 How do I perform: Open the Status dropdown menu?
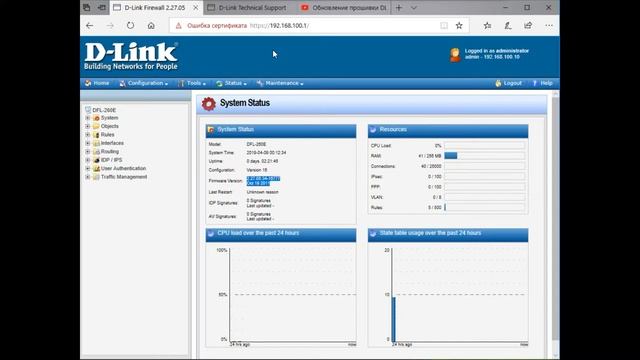click(x=231, y=83)
